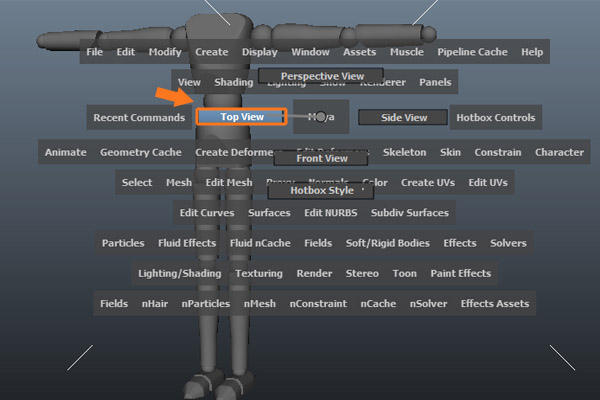The width and height of the screenshot is (600, 400).
Task: Open the Shading panel menu
Action: tap(234, 82)
